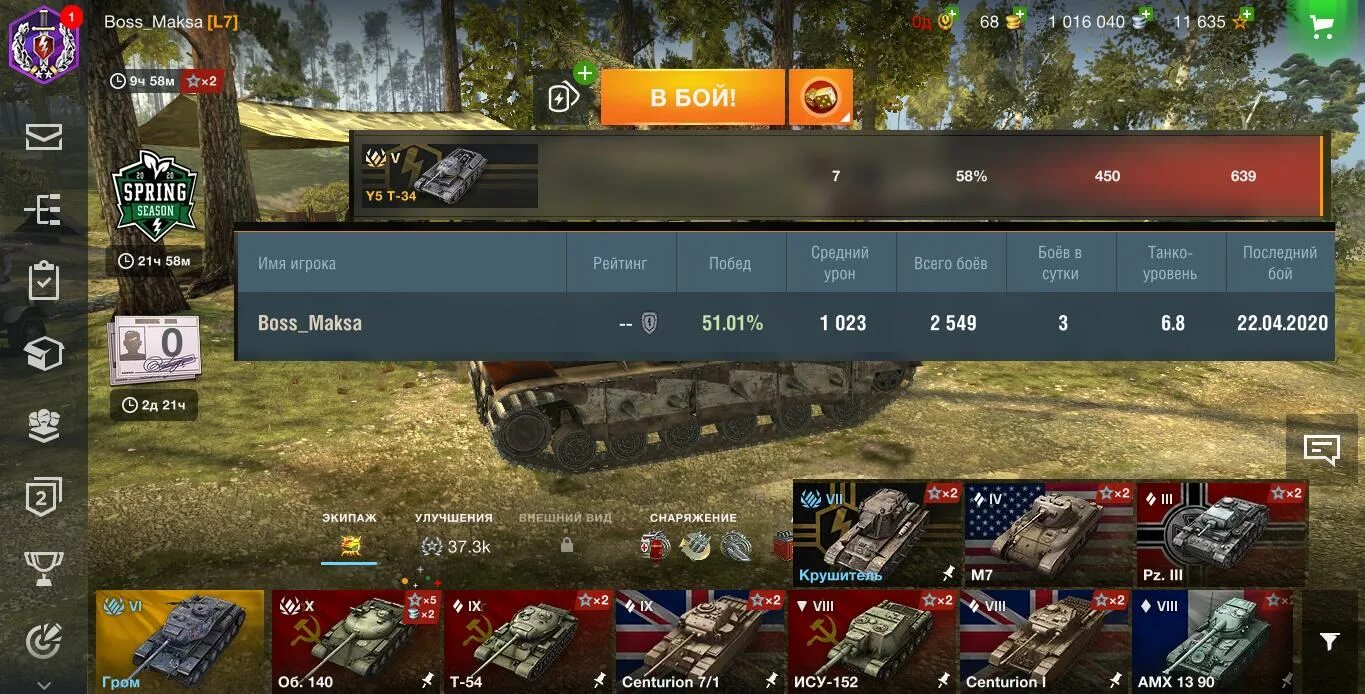Toggle the pin on Centurion 7/1 tank
The height and width of the screenshot is (694, 1365).
(772, 680)
